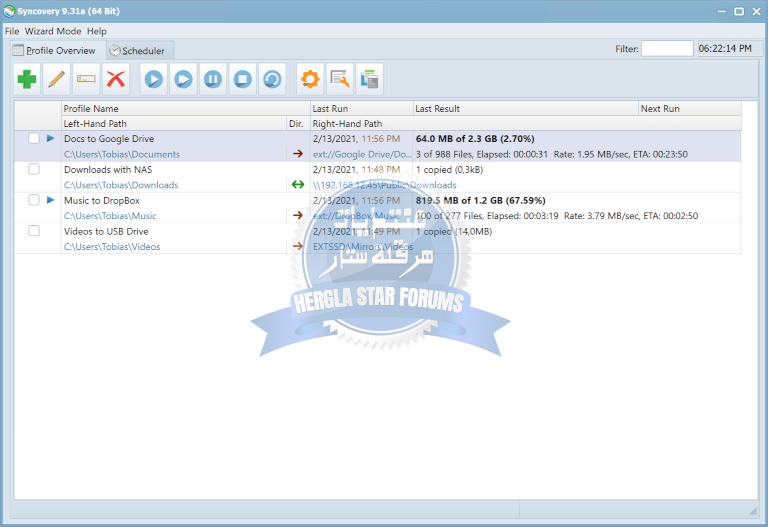The height and width of the screenshot is (527, 768).
Task: Switch to the Scheduler tab
Action: coord(142,50)
